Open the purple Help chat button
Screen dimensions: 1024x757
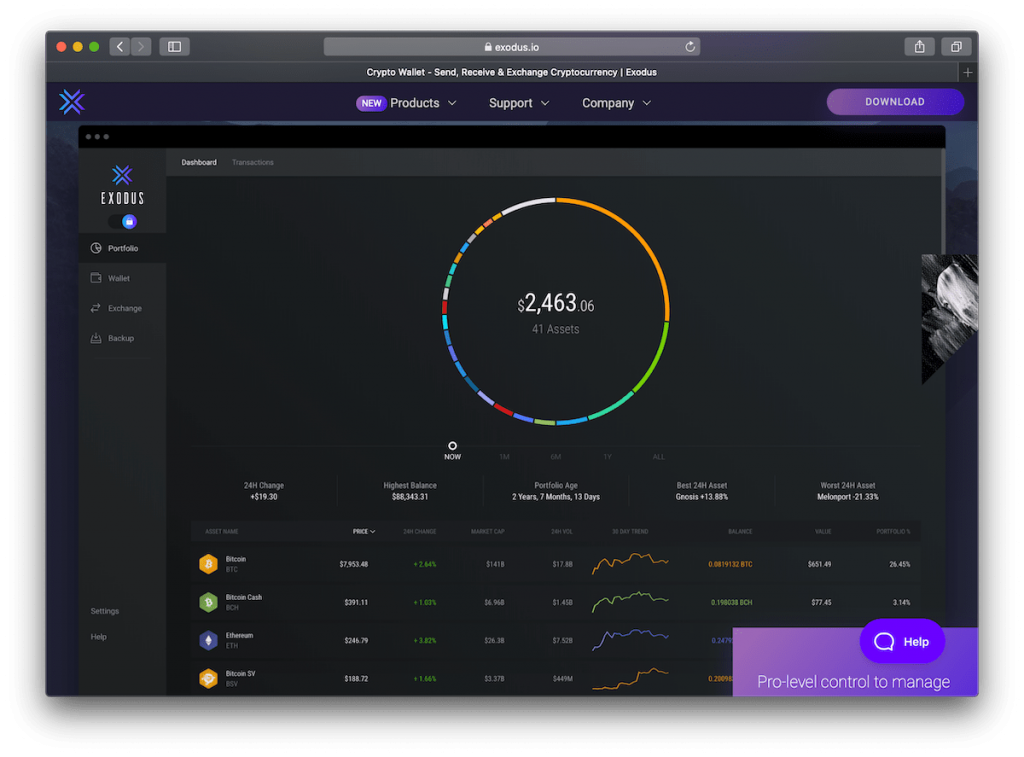tap(902, 641)
